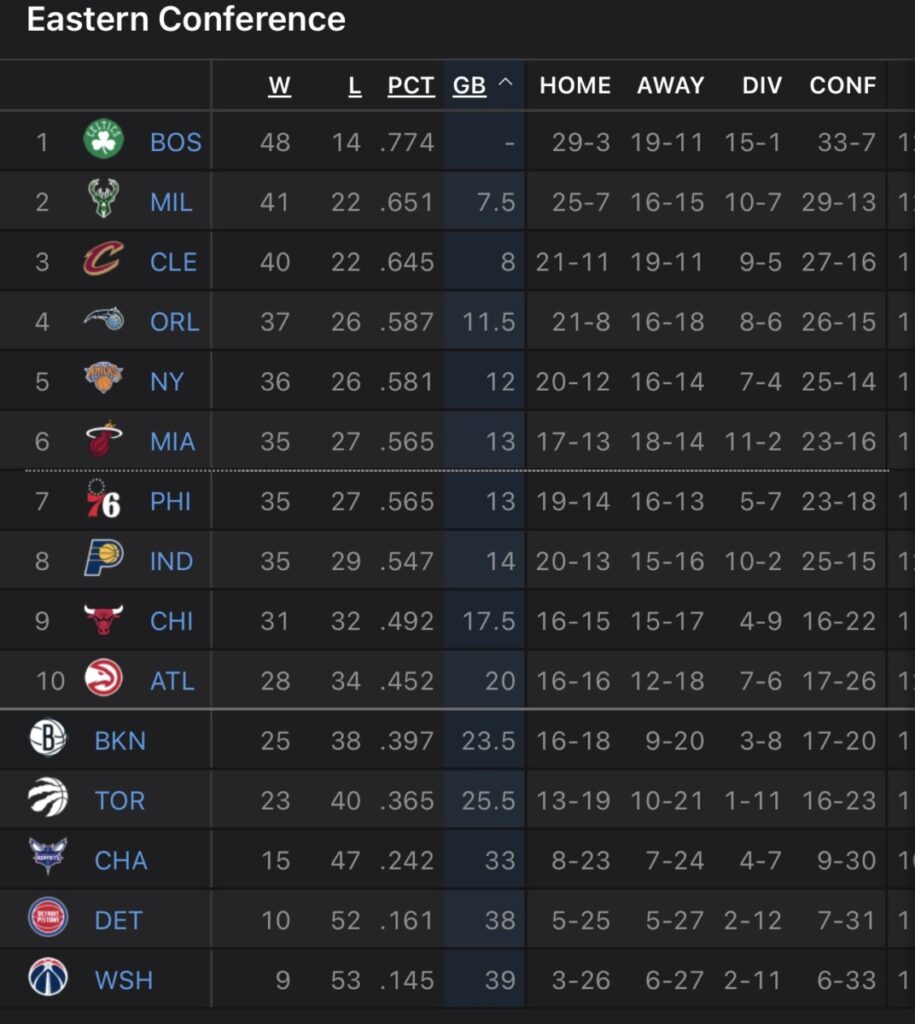This screenshot has height=1024, width=915.
Task: Sort by the GB column header
Action: (469, 86)
